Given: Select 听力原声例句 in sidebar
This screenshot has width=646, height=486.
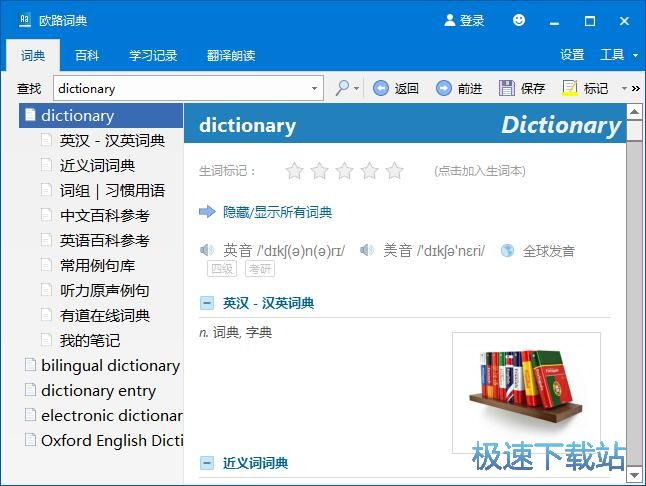Looking at the screenshot, I should pos(105,290).
